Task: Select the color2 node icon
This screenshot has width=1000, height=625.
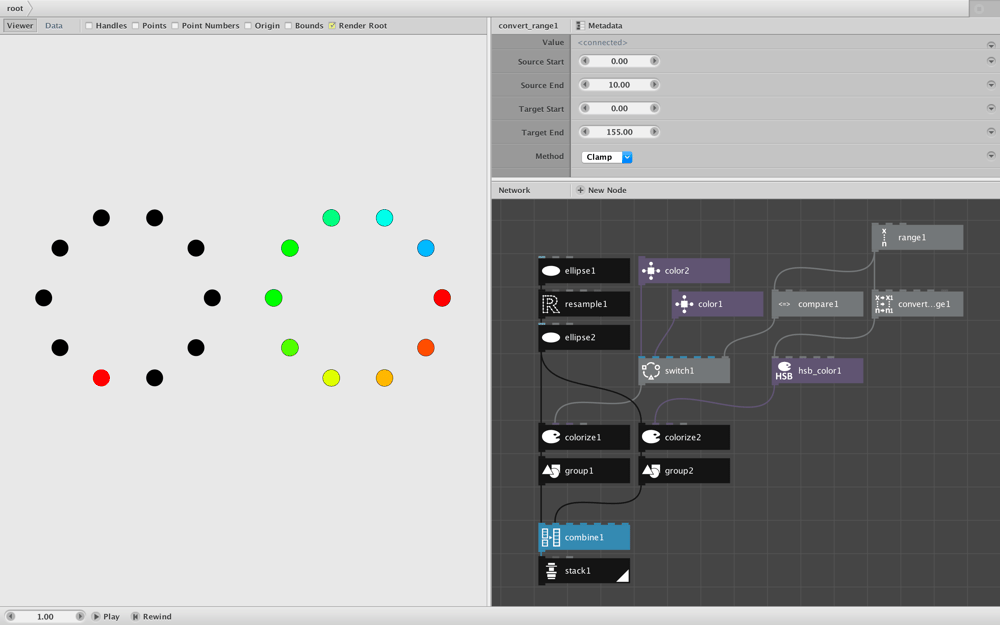Action: coord(651,271)
